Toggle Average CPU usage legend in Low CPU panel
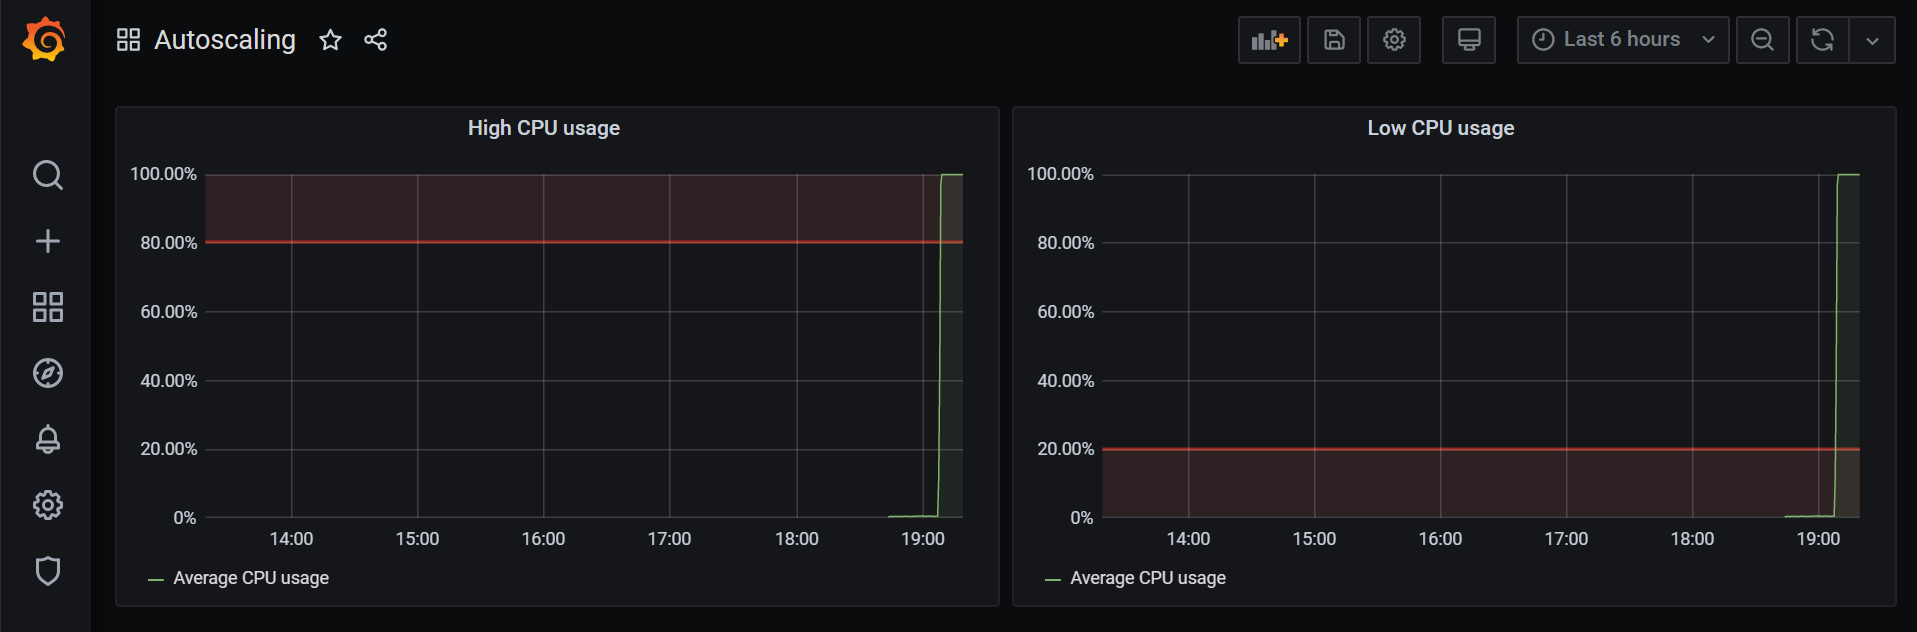The image size is (1917, 632). pos(1147,578)
